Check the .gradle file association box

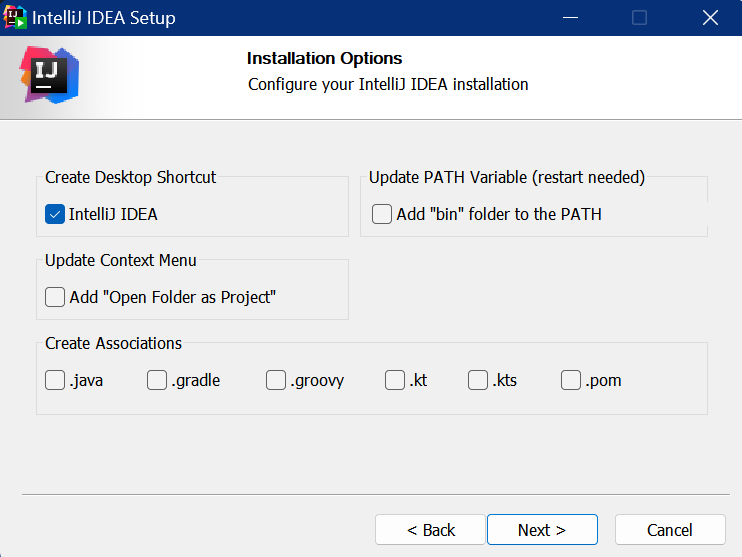157,380
